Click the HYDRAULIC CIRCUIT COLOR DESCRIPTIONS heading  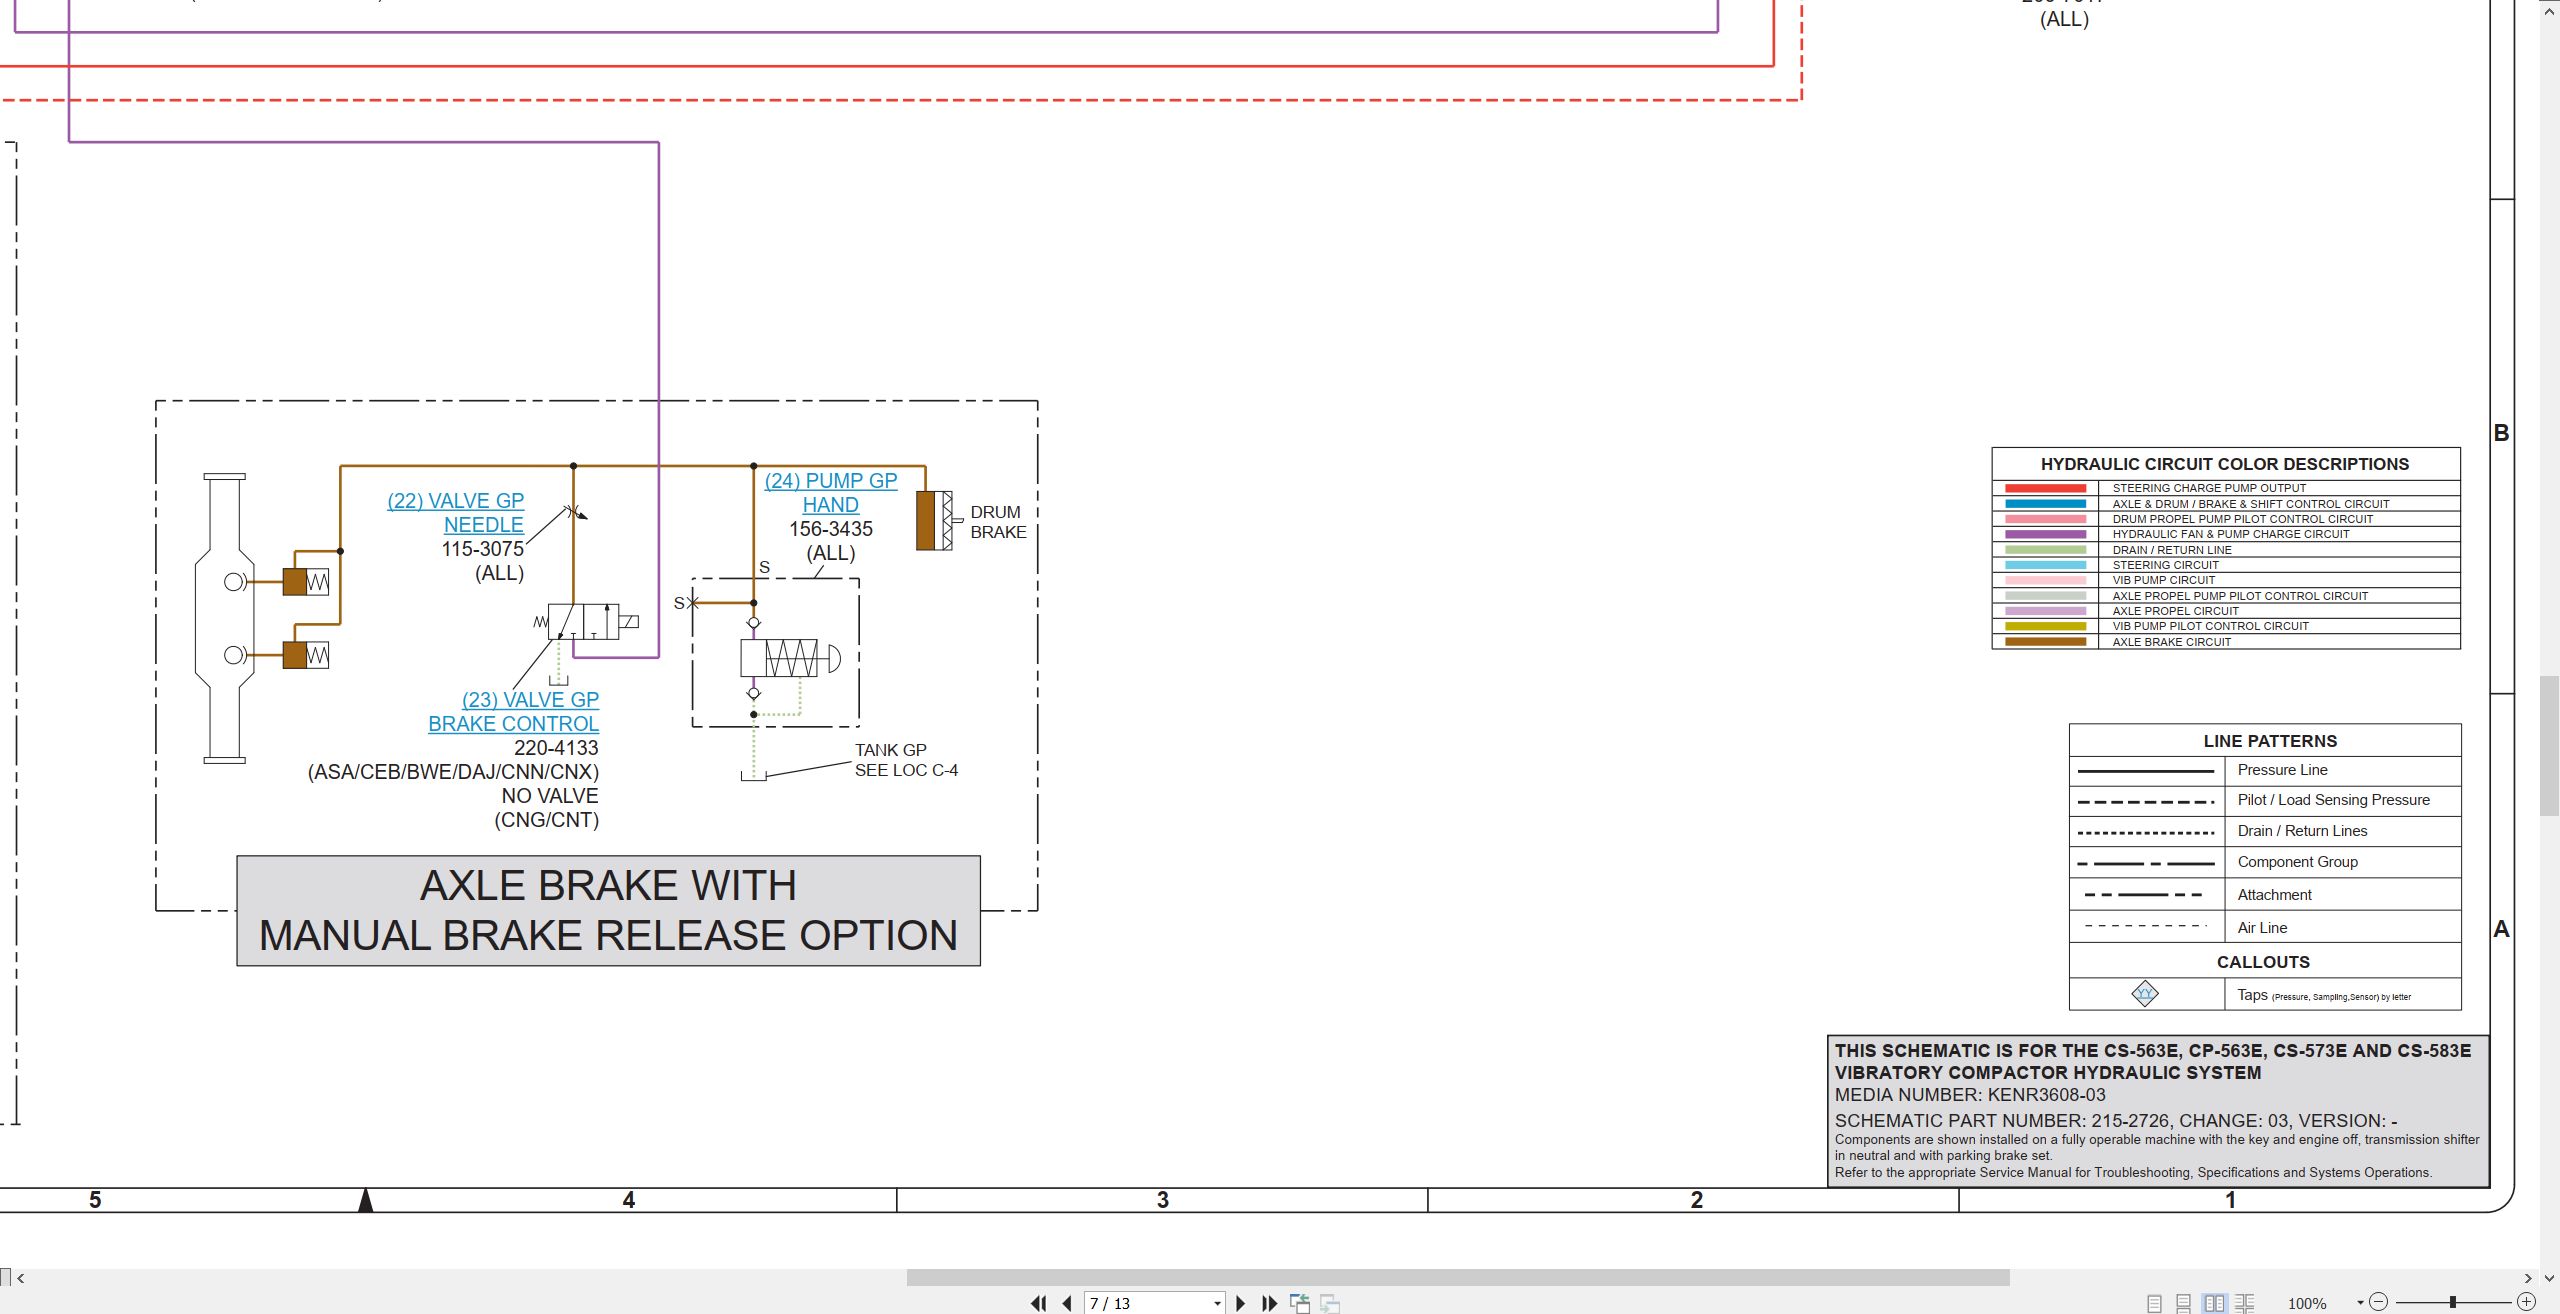tap(2225, 464)
